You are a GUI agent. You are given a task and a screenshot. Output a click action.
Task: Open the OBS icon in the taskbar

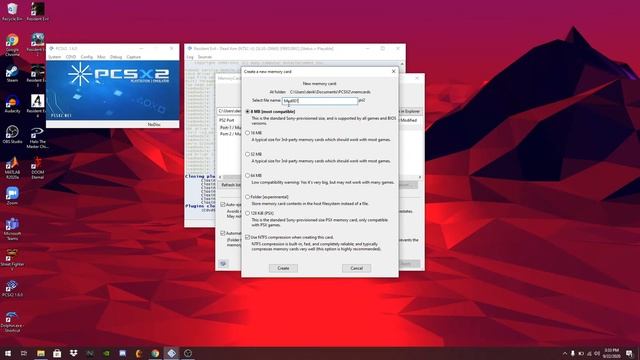coord(188,353)
